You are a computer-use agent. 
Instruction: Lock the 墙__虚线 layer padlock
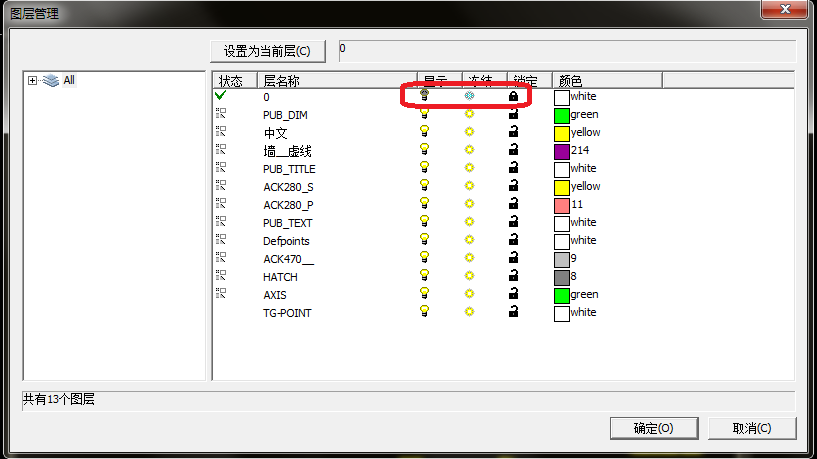(513, 150)
